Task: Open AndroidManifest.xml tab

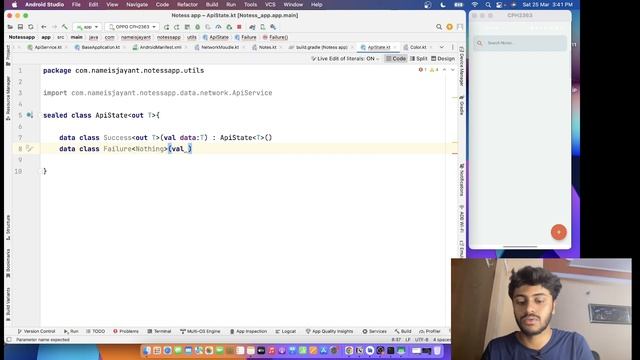Action: (x=160, y=47)
